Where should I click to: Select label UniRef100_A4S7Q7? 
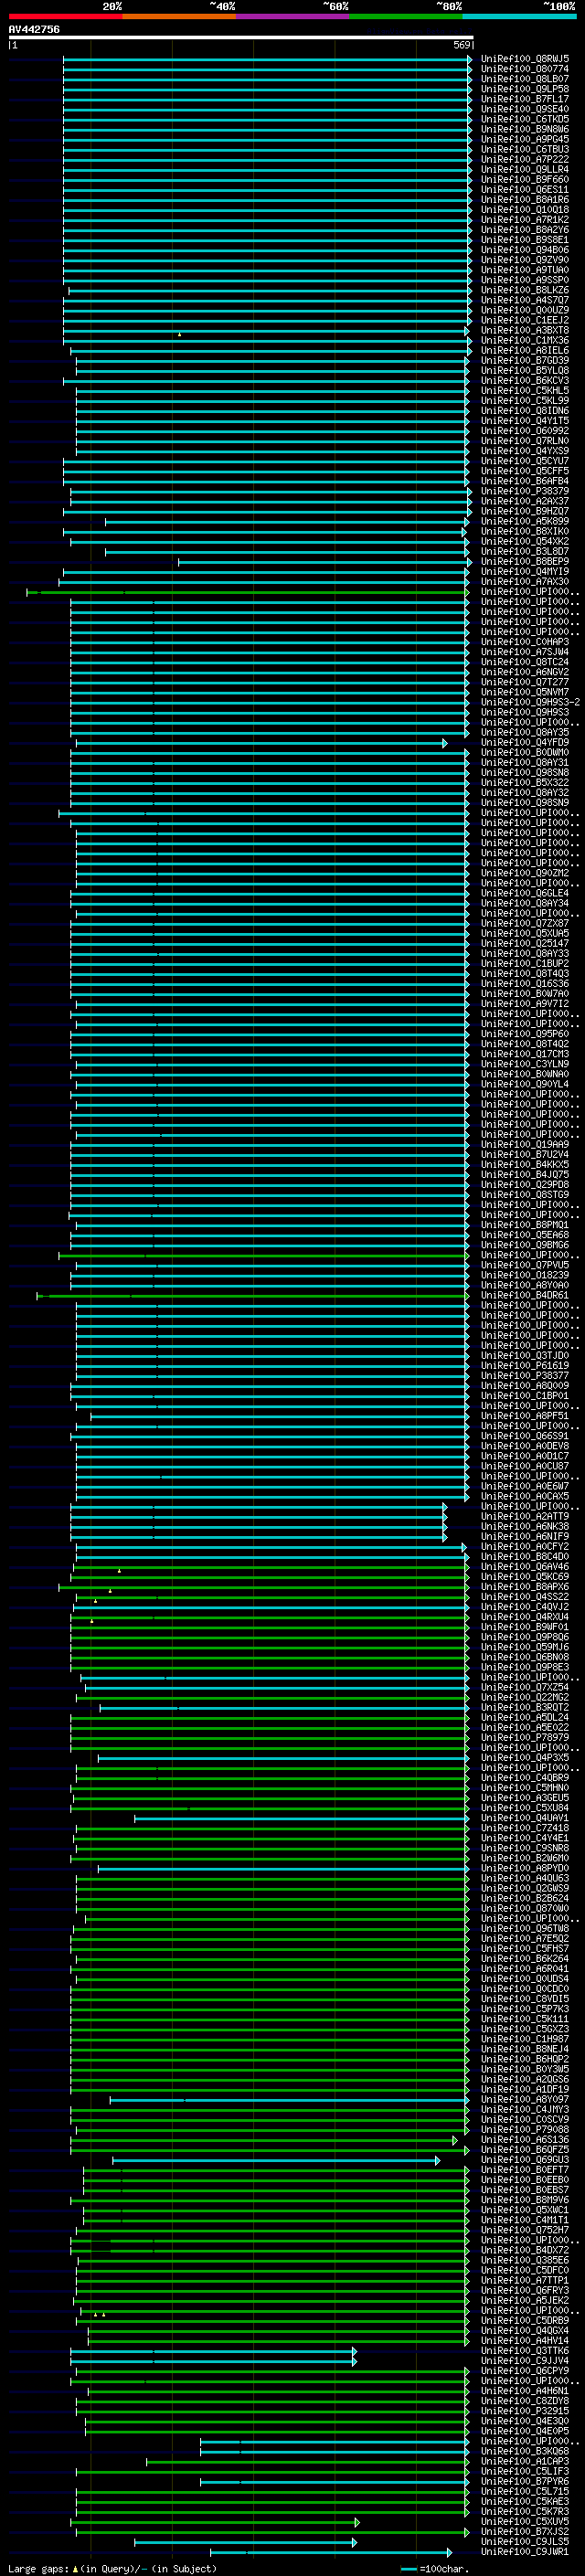click(524, 300)
